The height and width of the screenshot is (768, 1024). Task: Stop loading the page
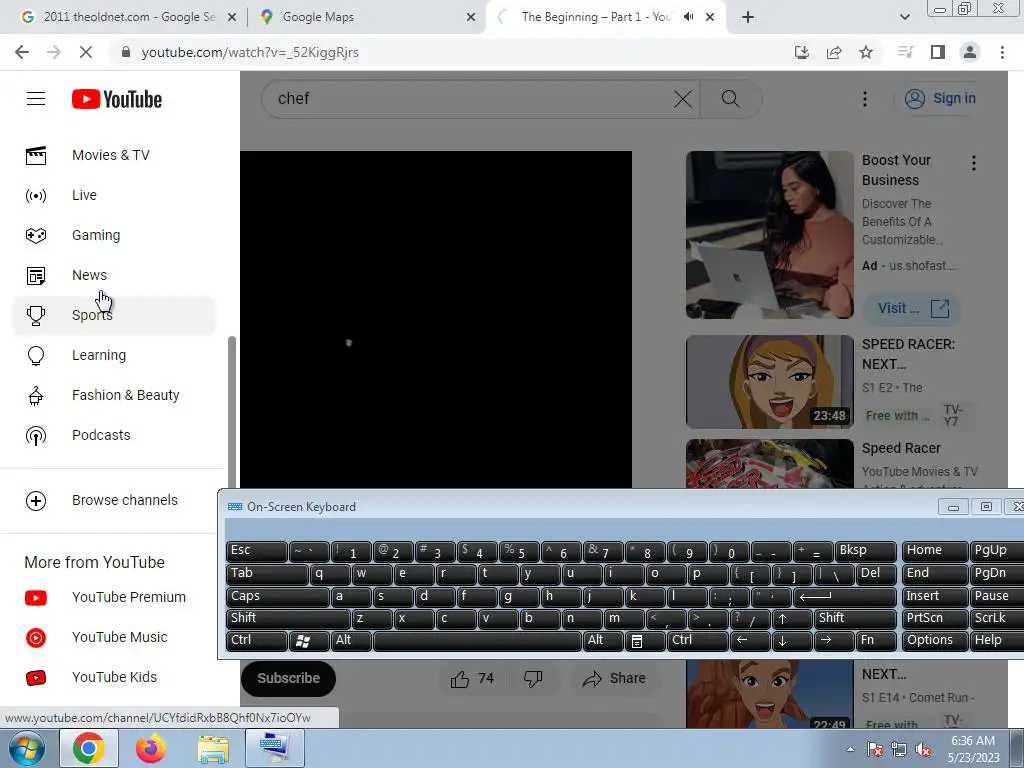[x=86, y=52]
